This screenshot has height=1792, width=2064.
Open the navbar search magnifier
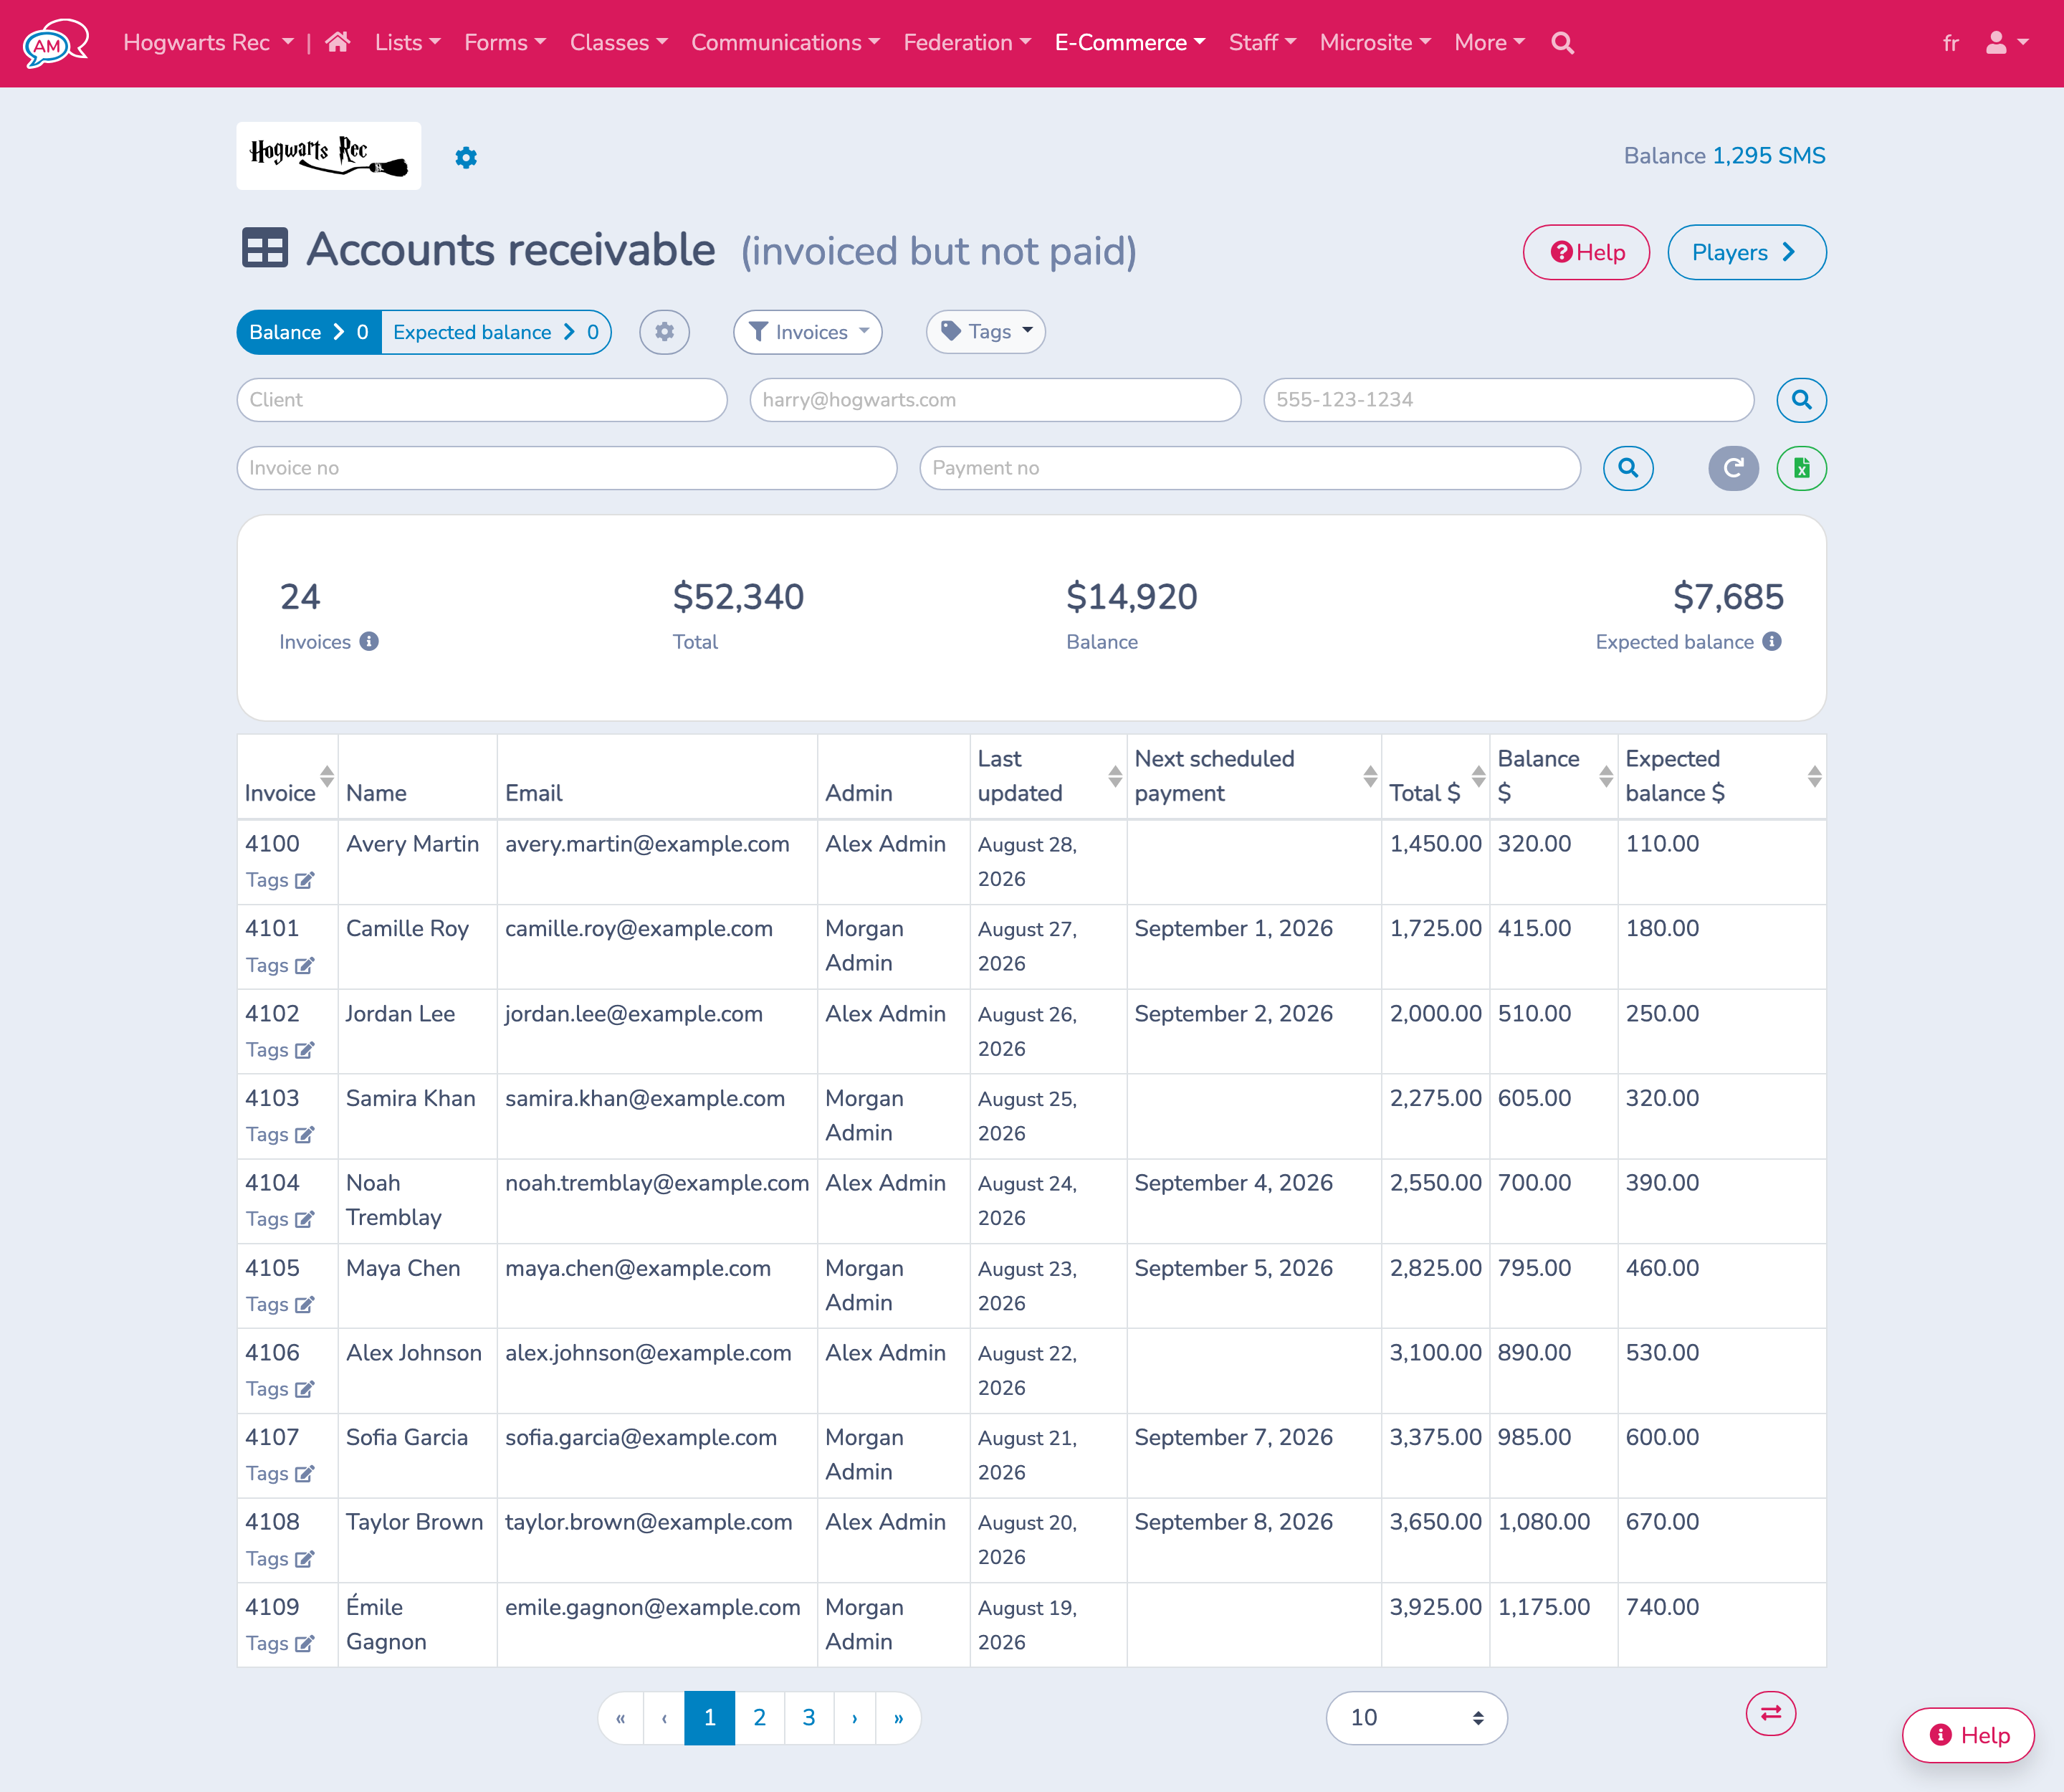click(1562, 43)
